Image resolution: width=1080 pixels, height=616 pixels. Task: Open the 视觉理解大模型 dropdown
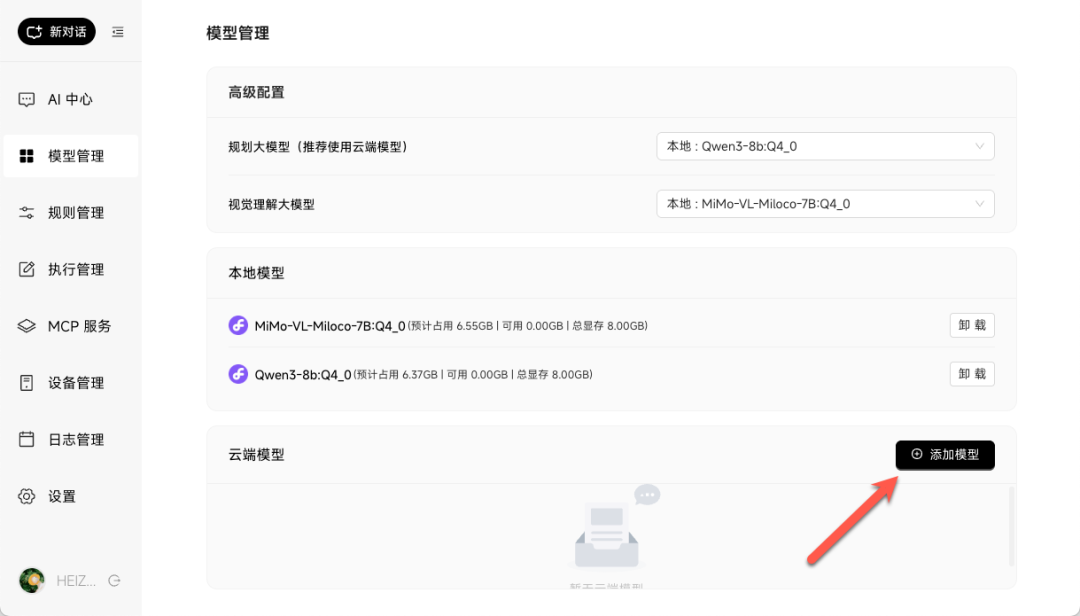coord(825,204)
